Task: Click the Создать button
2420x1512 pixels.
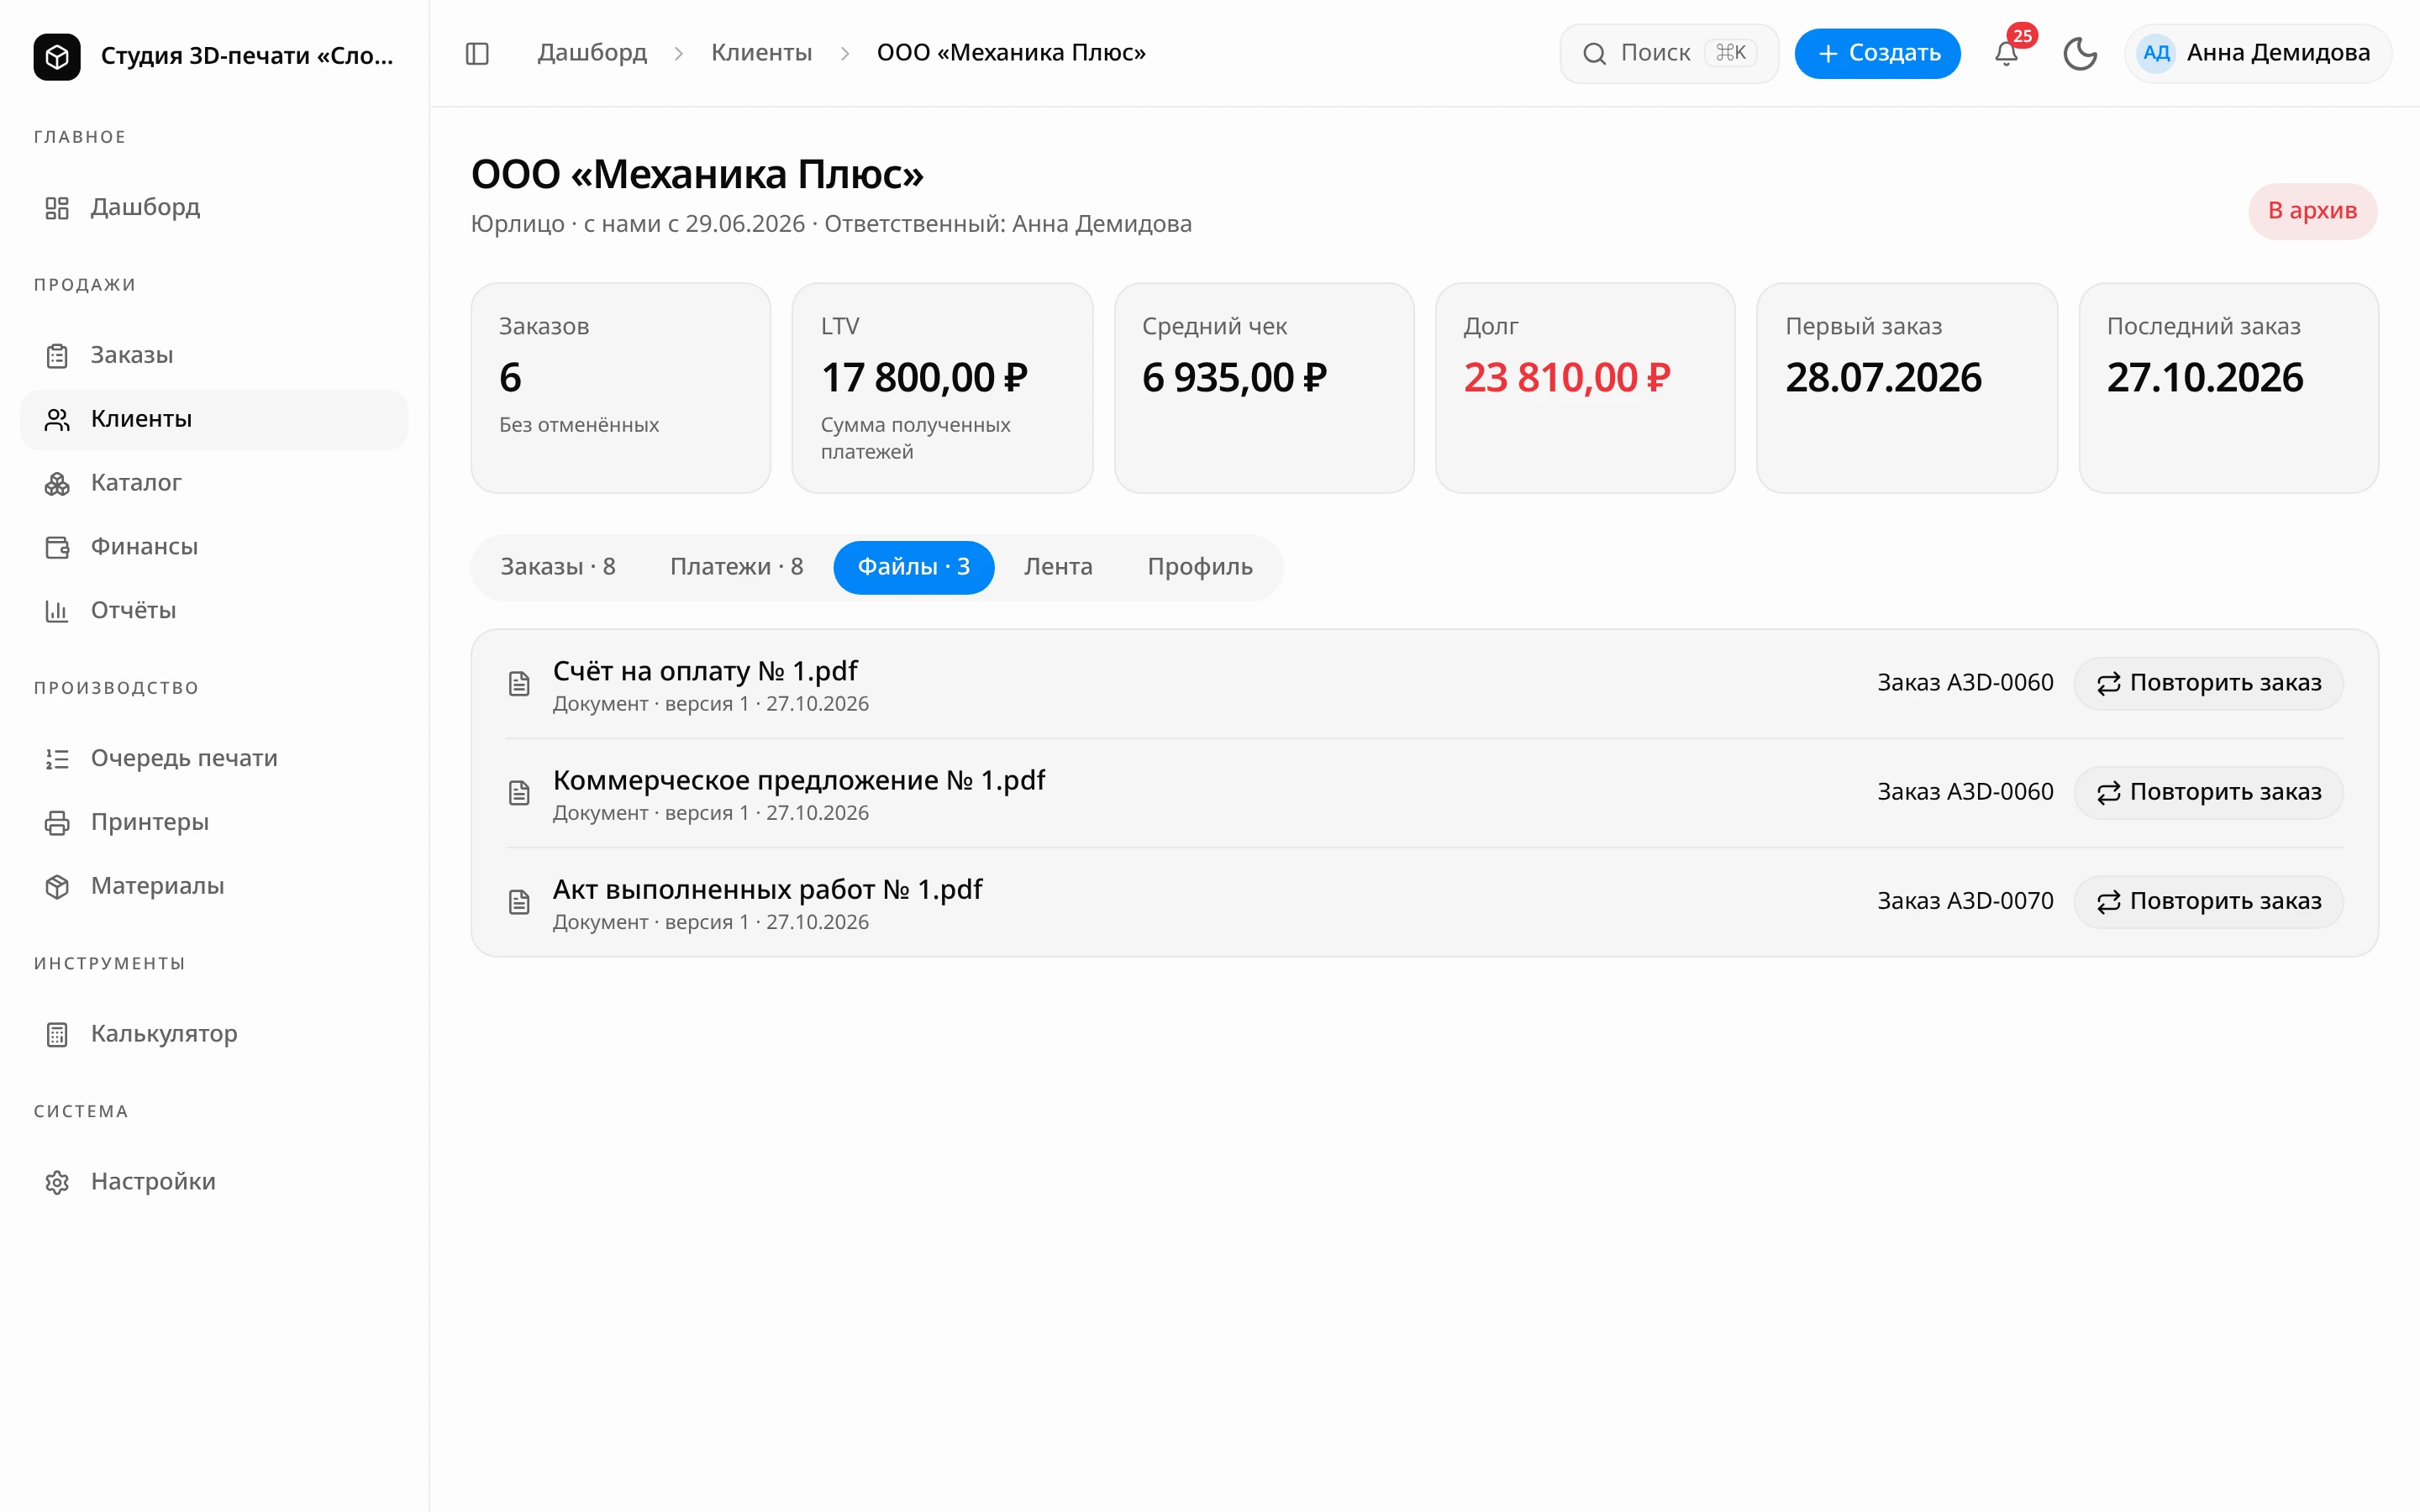Action: 1877,54
